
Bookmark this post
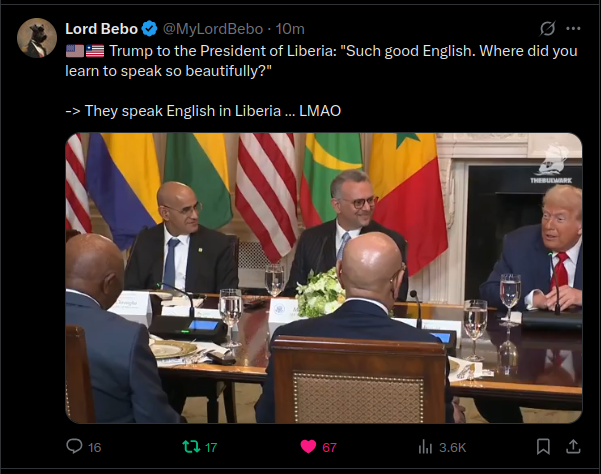(x=543, y=447)
